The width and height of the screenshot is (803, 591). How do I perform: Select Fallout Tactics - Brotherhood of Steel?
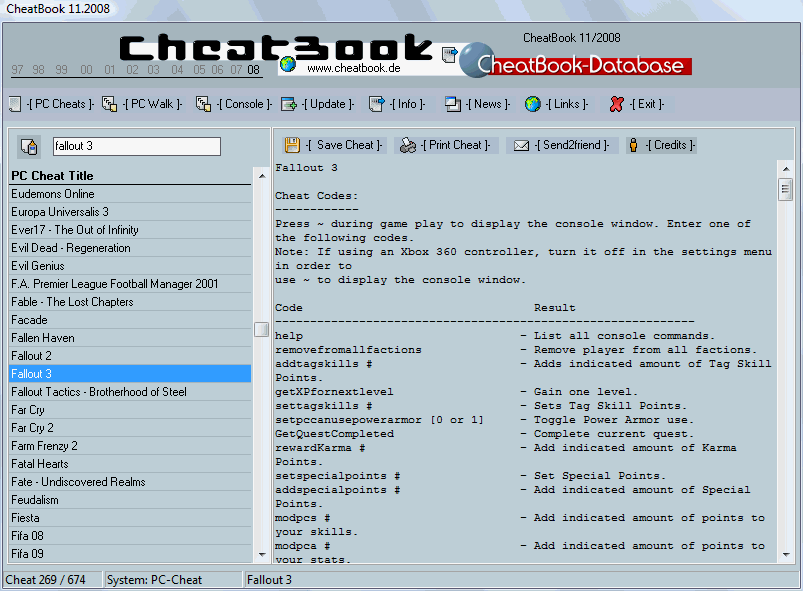click(x=130, y=392)
